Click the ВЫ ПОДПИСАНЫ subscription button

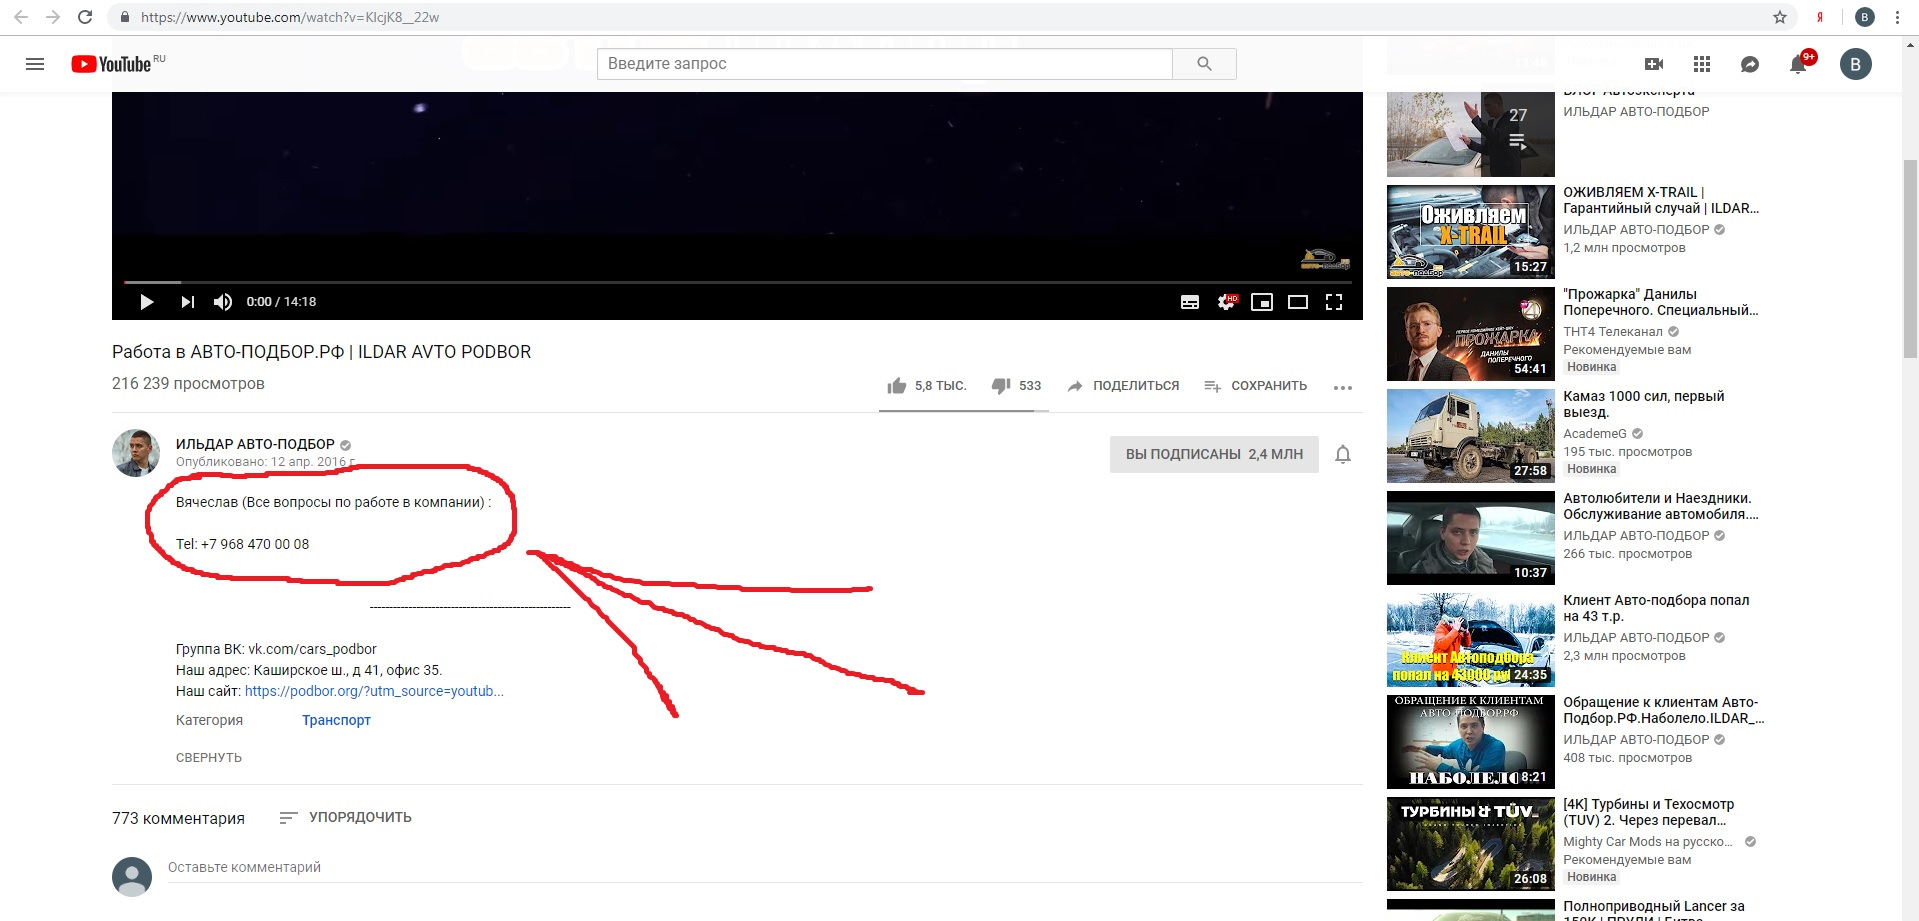(1214, 454)
